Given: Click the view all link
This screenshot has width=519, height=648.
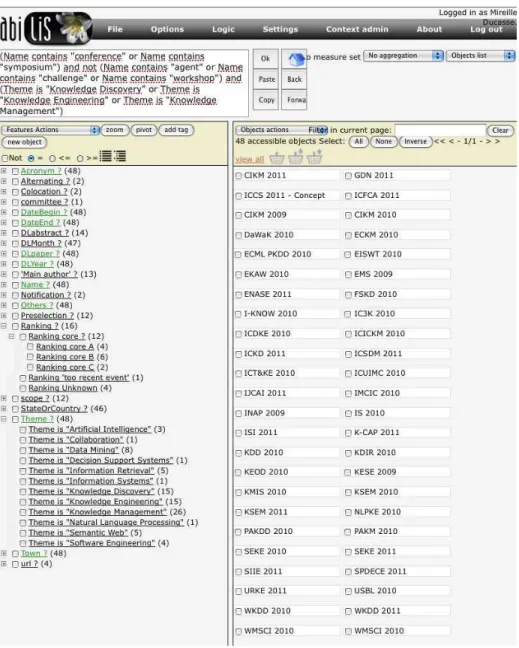Looking at the screenshot, I should click(250, 159).
